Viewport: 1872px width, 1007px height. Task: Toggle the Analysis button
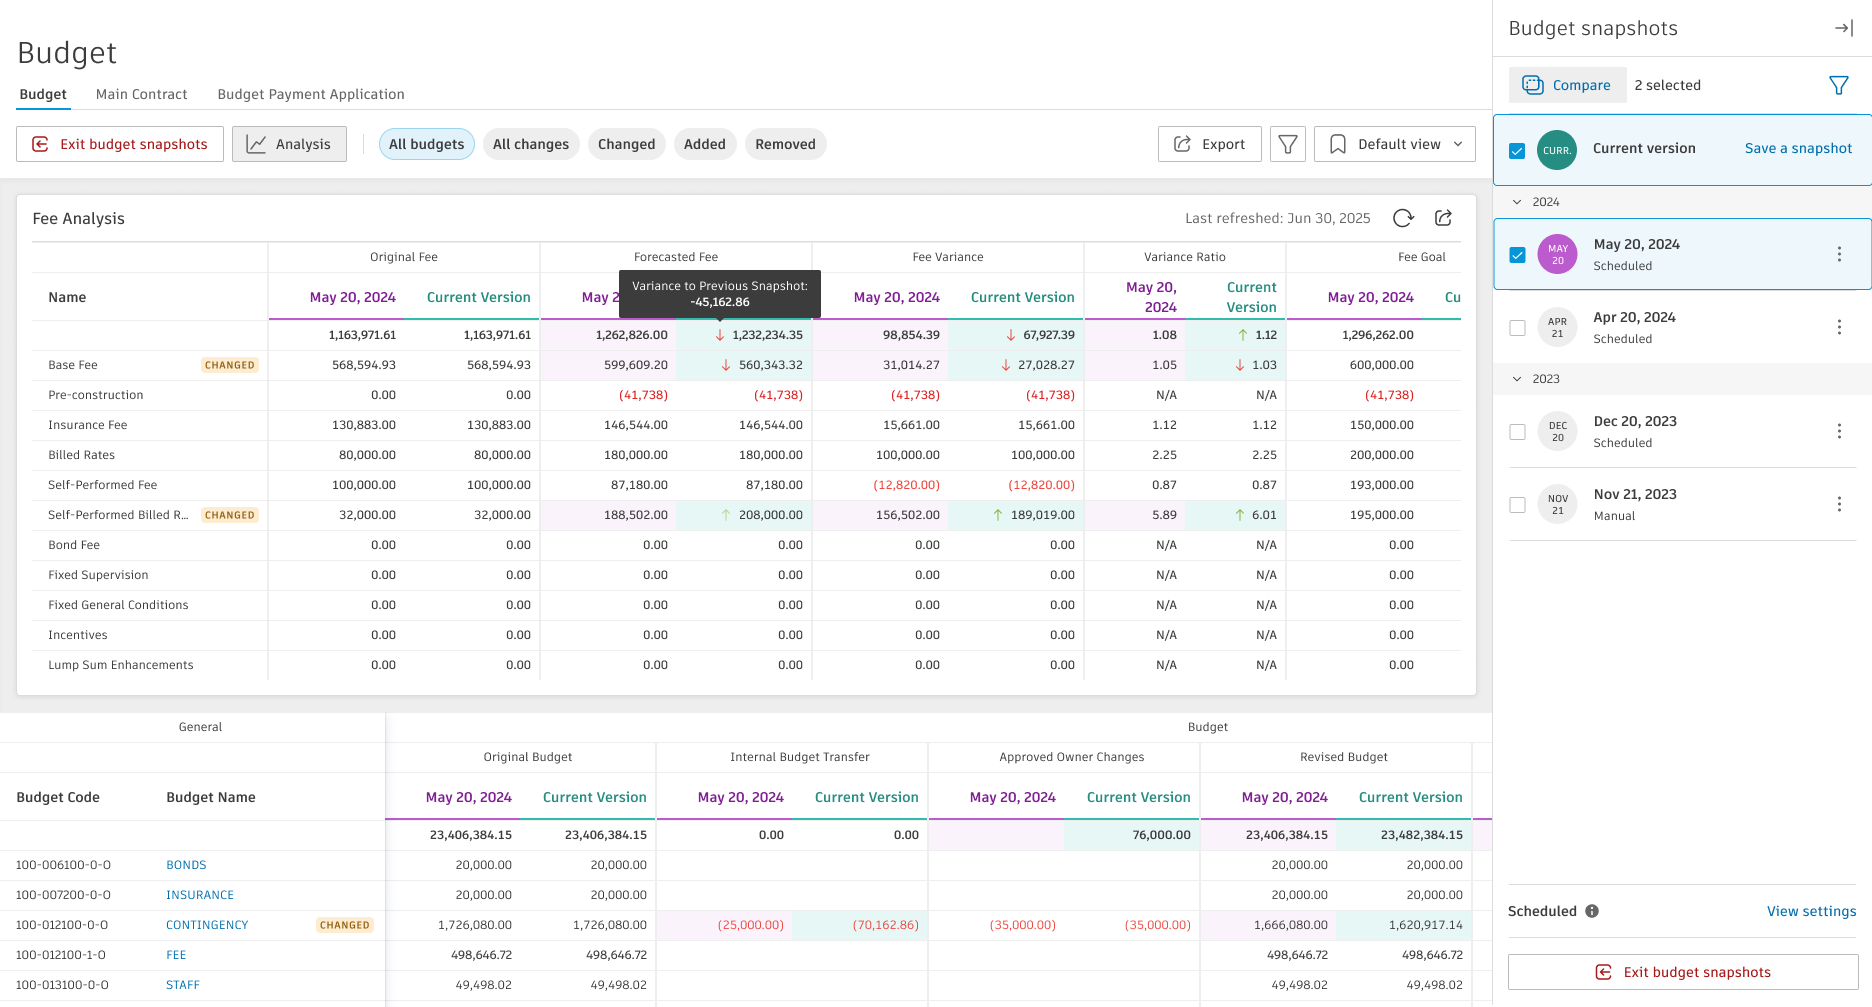[x=289, y=144]
